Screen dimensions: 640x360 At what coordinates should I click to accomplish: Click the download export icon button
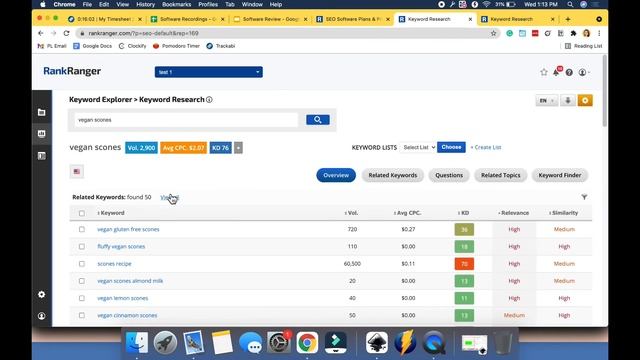(568, 100)
